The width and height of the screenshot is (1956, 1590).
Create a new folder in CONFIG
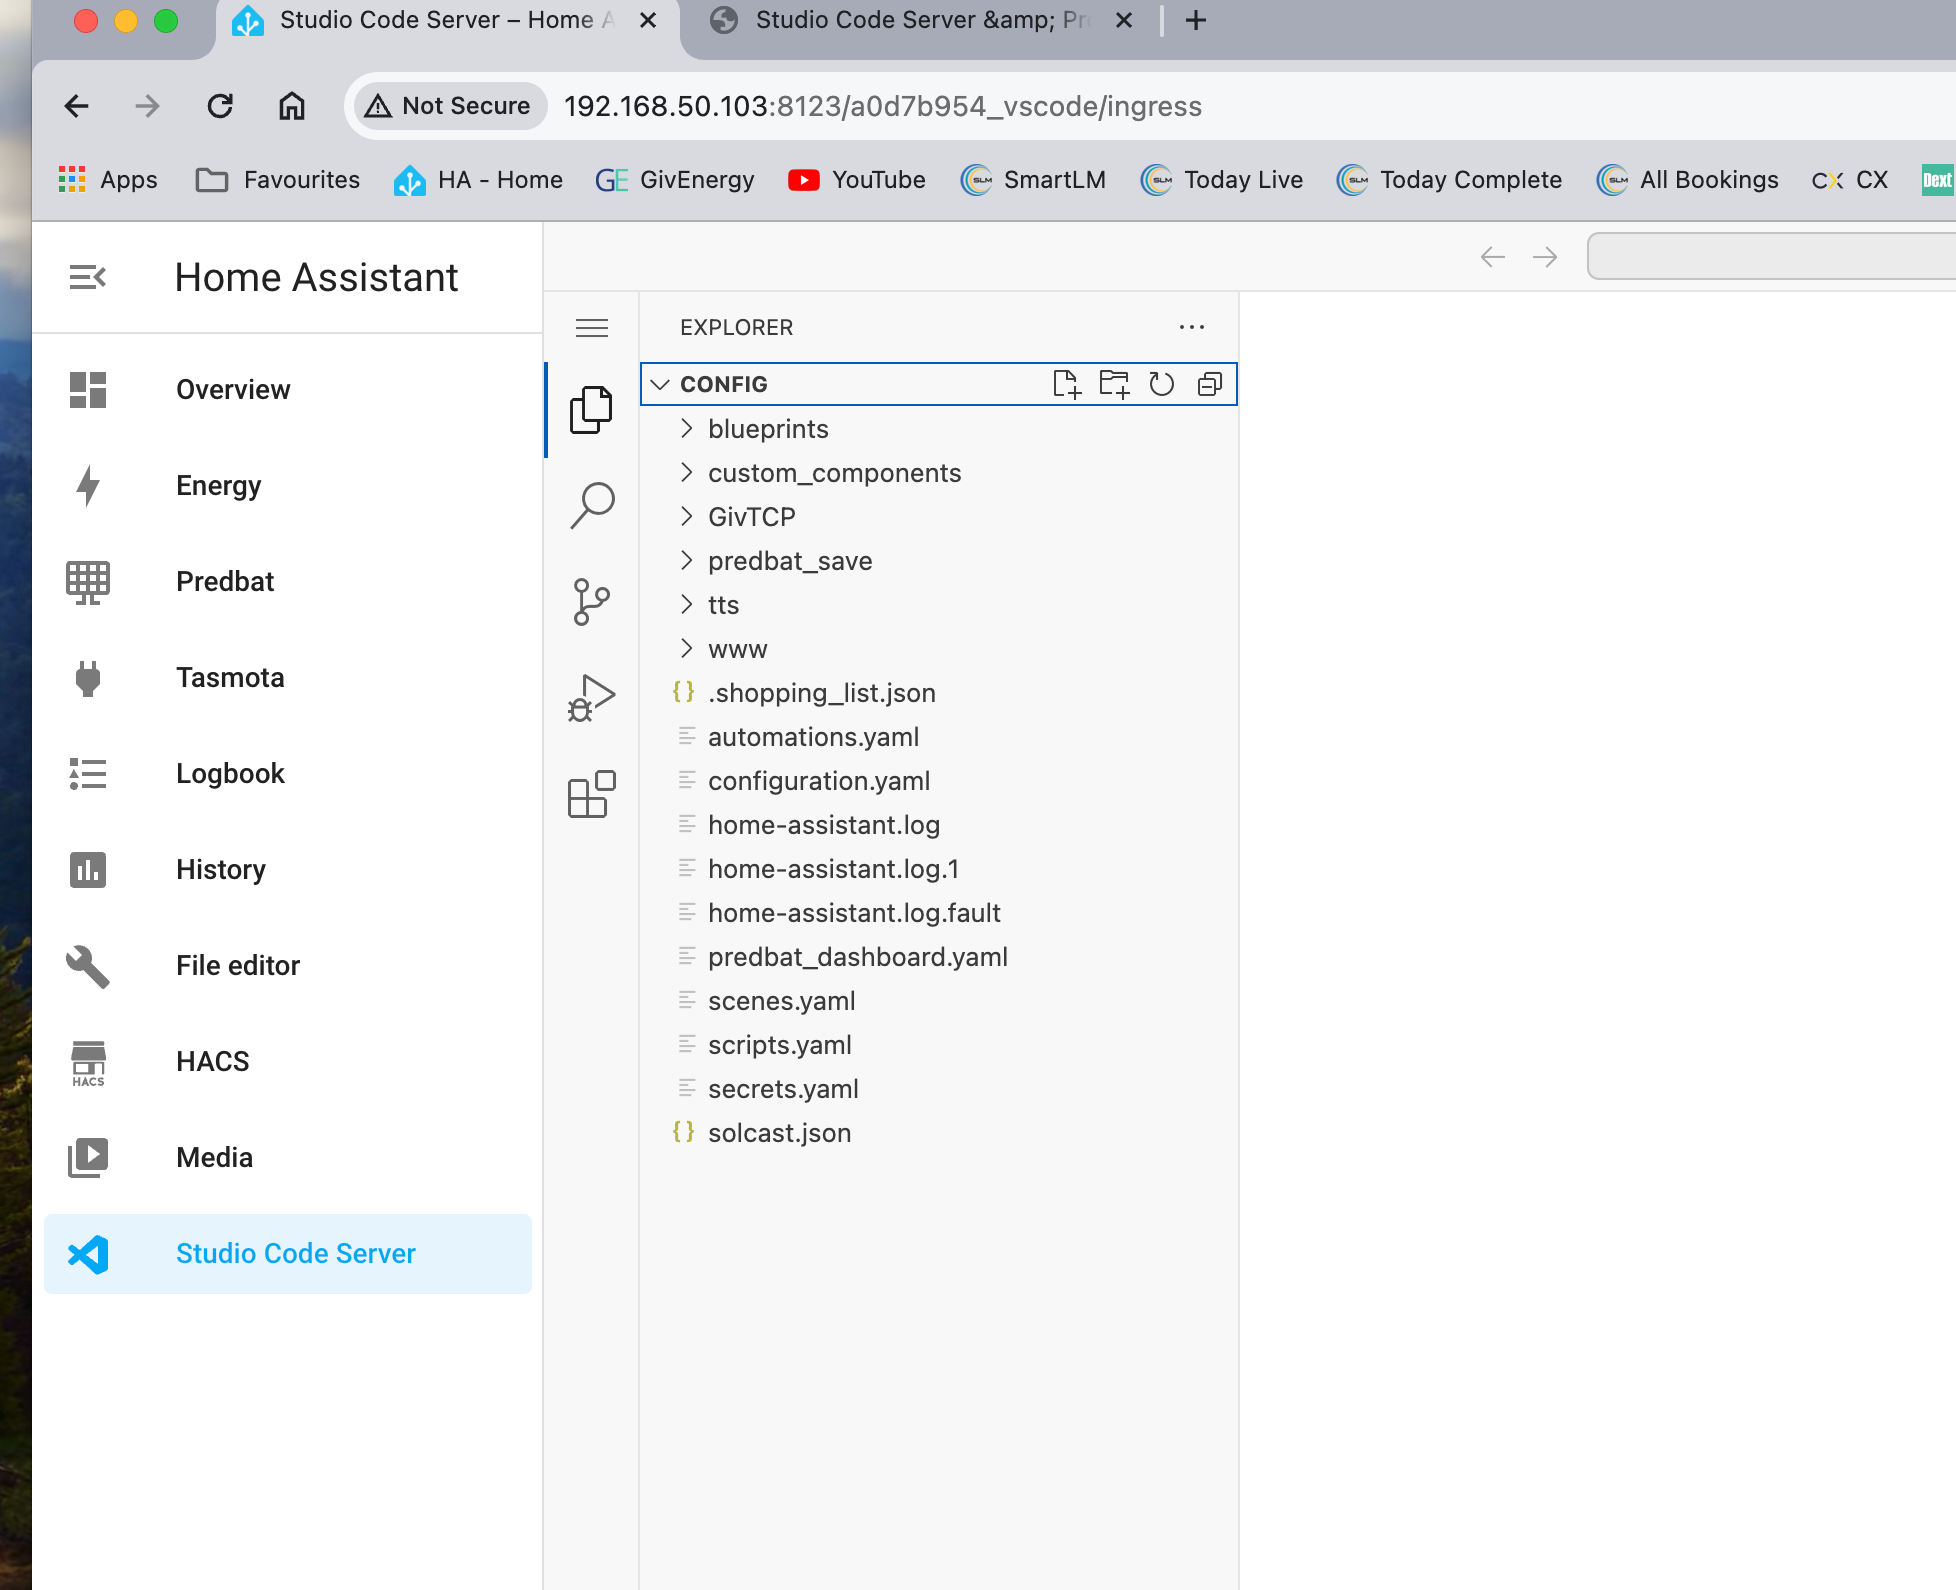(x=1114, y=384)
